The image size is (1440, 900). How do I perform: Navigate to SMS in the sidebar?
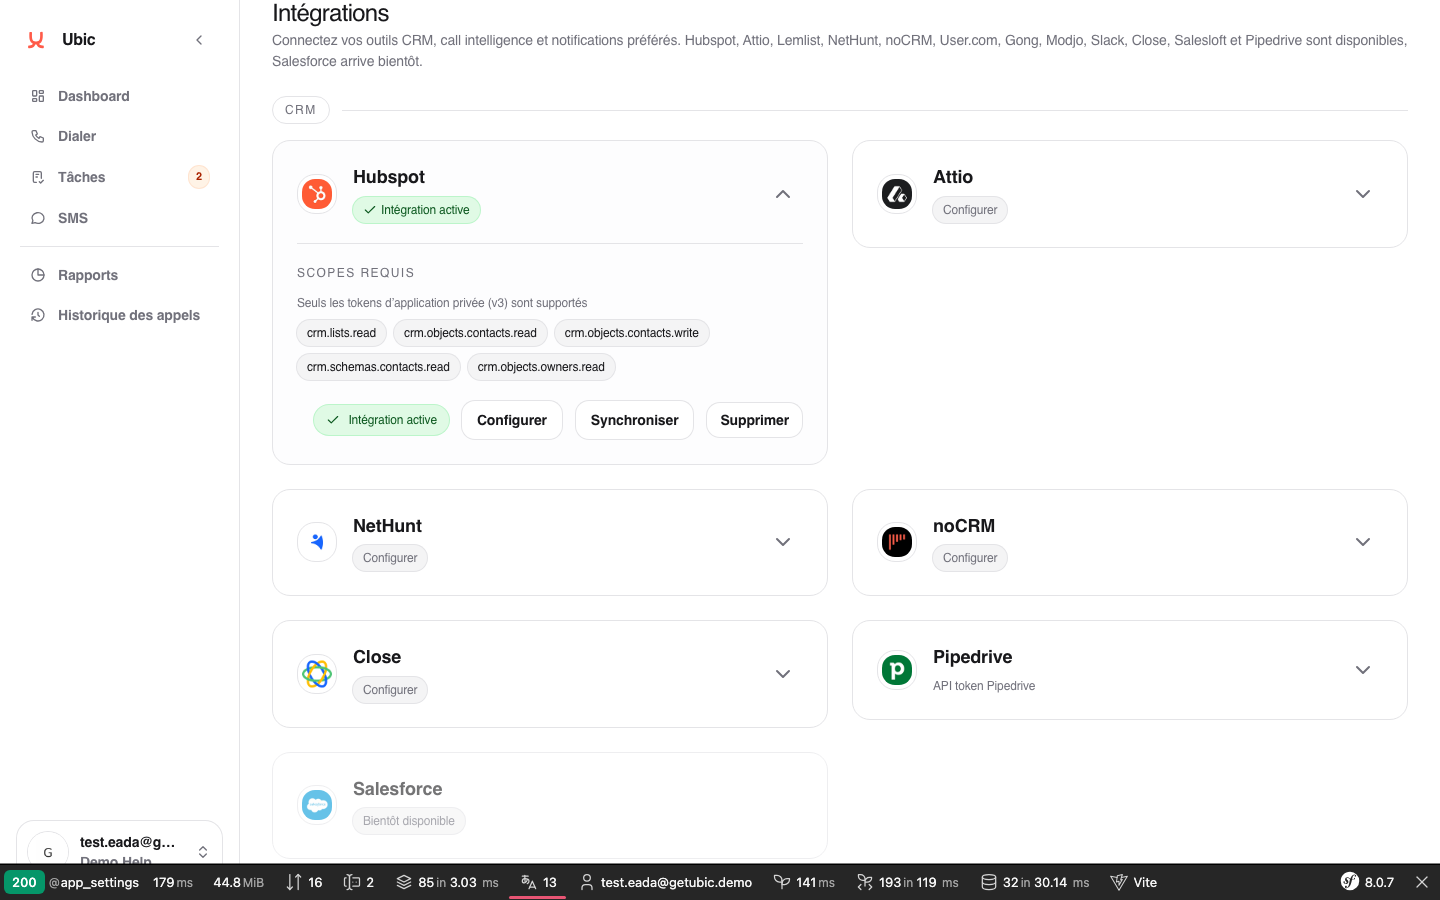(x=119, y=218)
